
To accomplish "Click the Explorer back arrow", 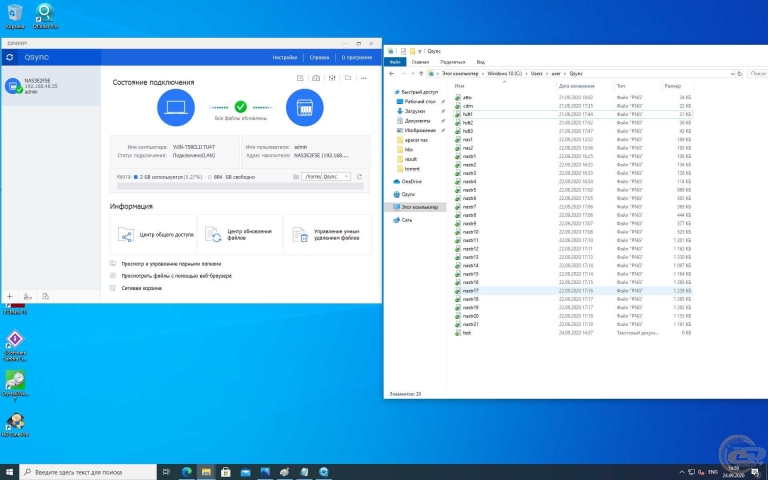I will tap(391, 73).
